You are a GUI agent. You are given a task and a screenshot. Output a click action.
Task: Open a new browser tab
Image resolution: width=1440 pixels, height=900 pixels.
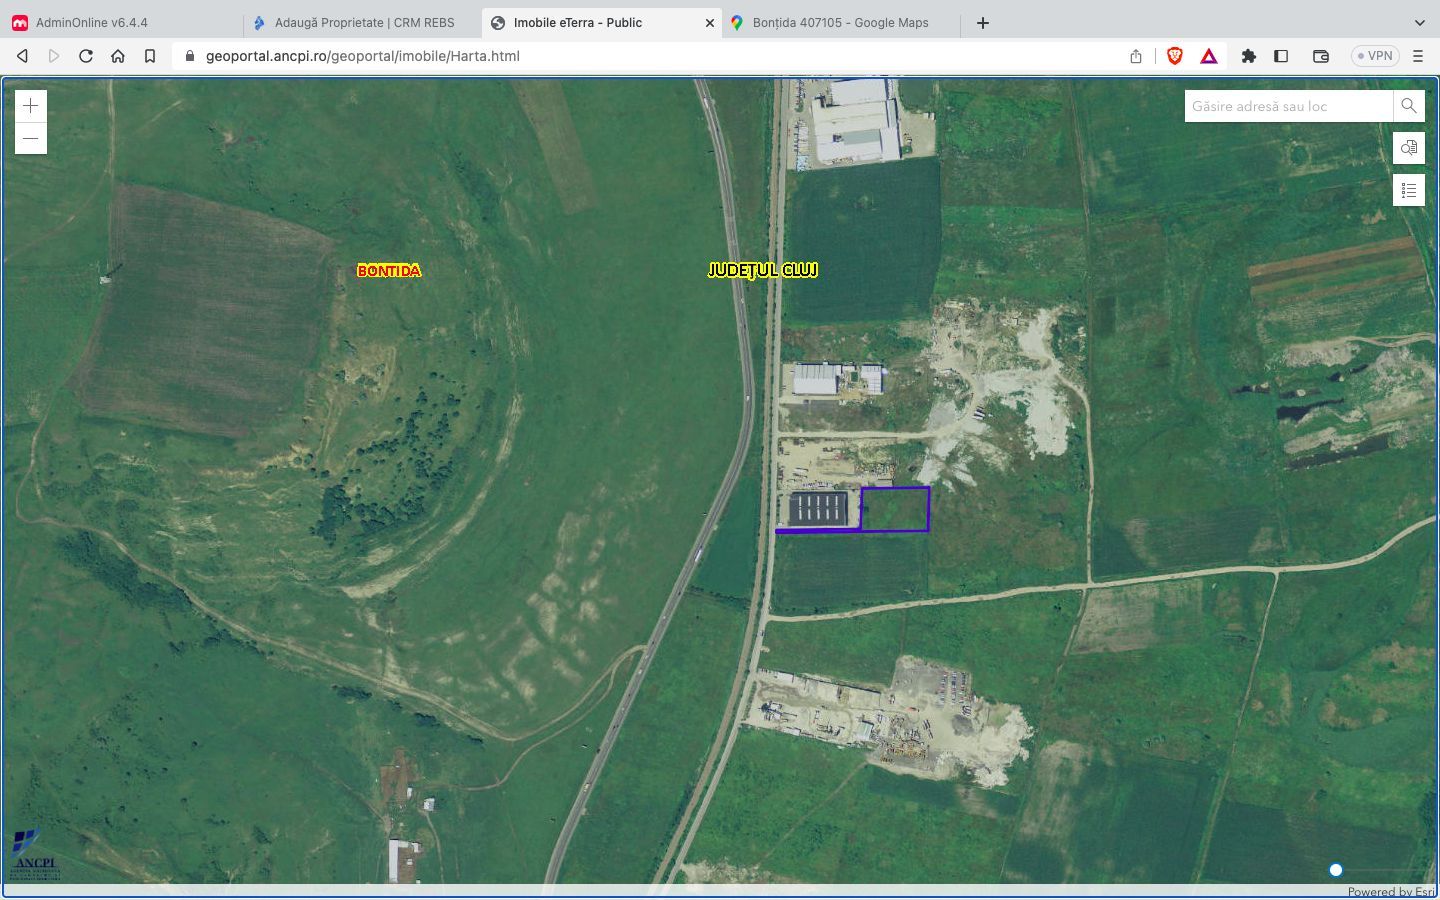click(x=983, y=22)
